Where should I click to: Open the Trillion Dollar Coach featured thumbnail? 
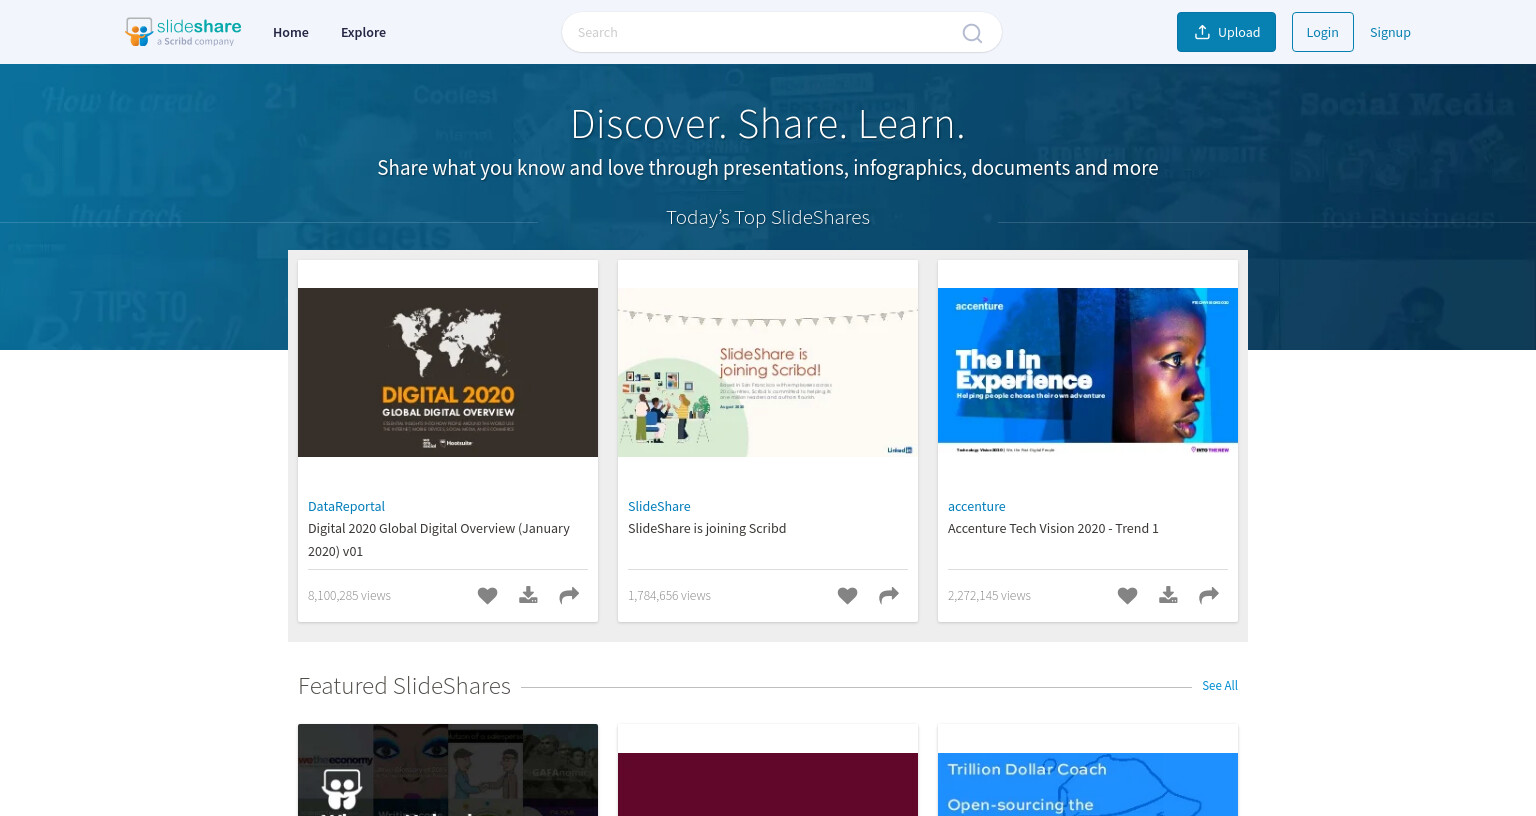click(1088, 784)
